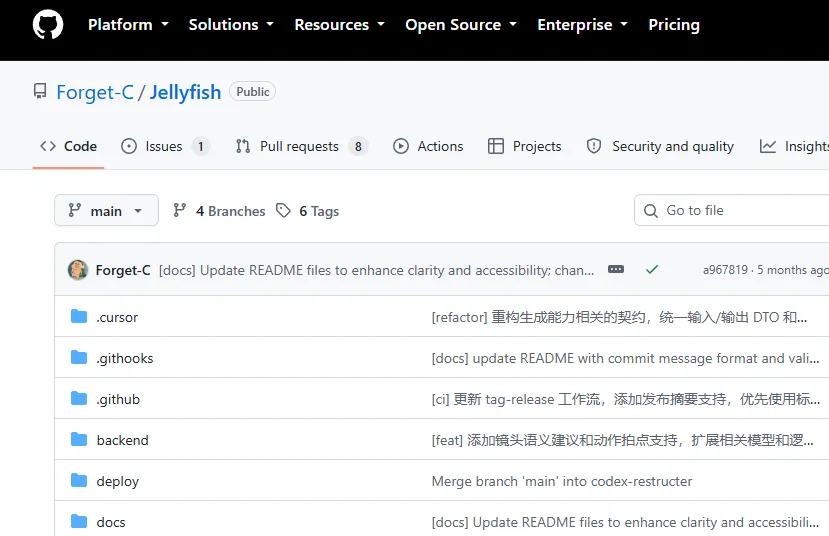Expand the Platform menu
Screen dimensions: 829x536
coord(128,24)
